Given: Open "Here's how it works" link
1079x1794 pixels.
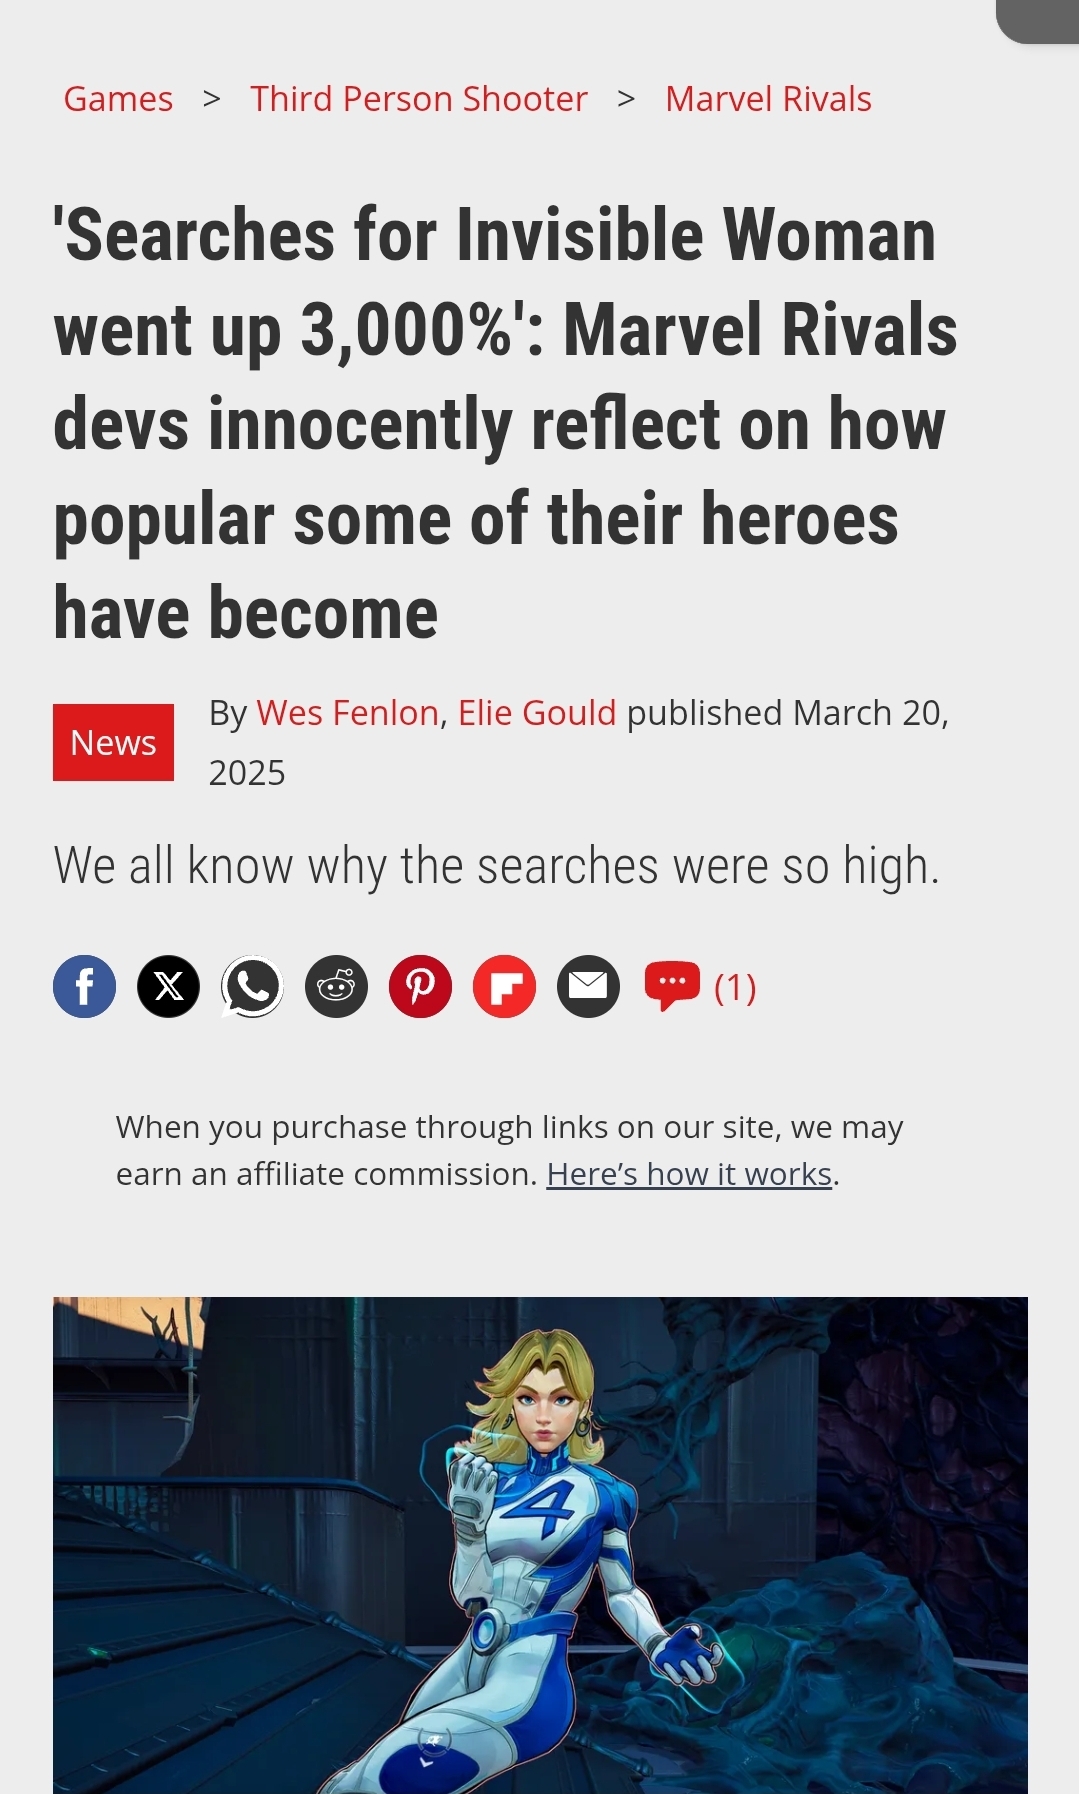Looking at the screenshot, I should (x=689, y=1174).
